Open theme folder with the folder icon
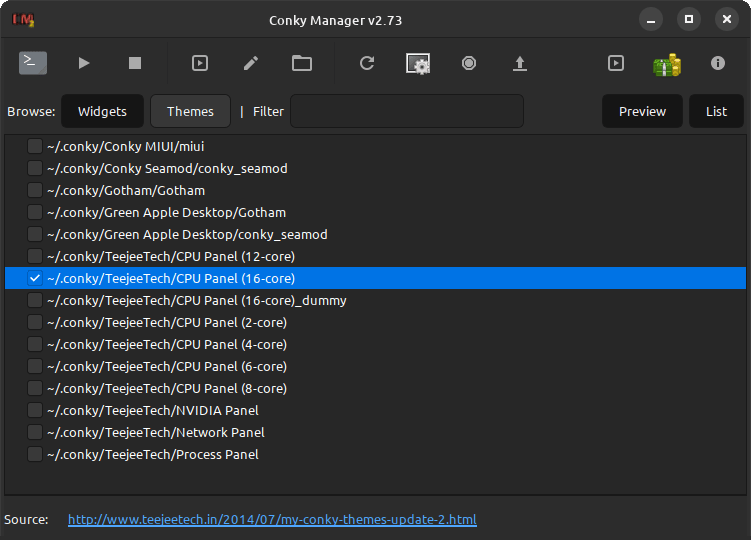This screenshot has height=540, width=751. (x=302, y=63)
